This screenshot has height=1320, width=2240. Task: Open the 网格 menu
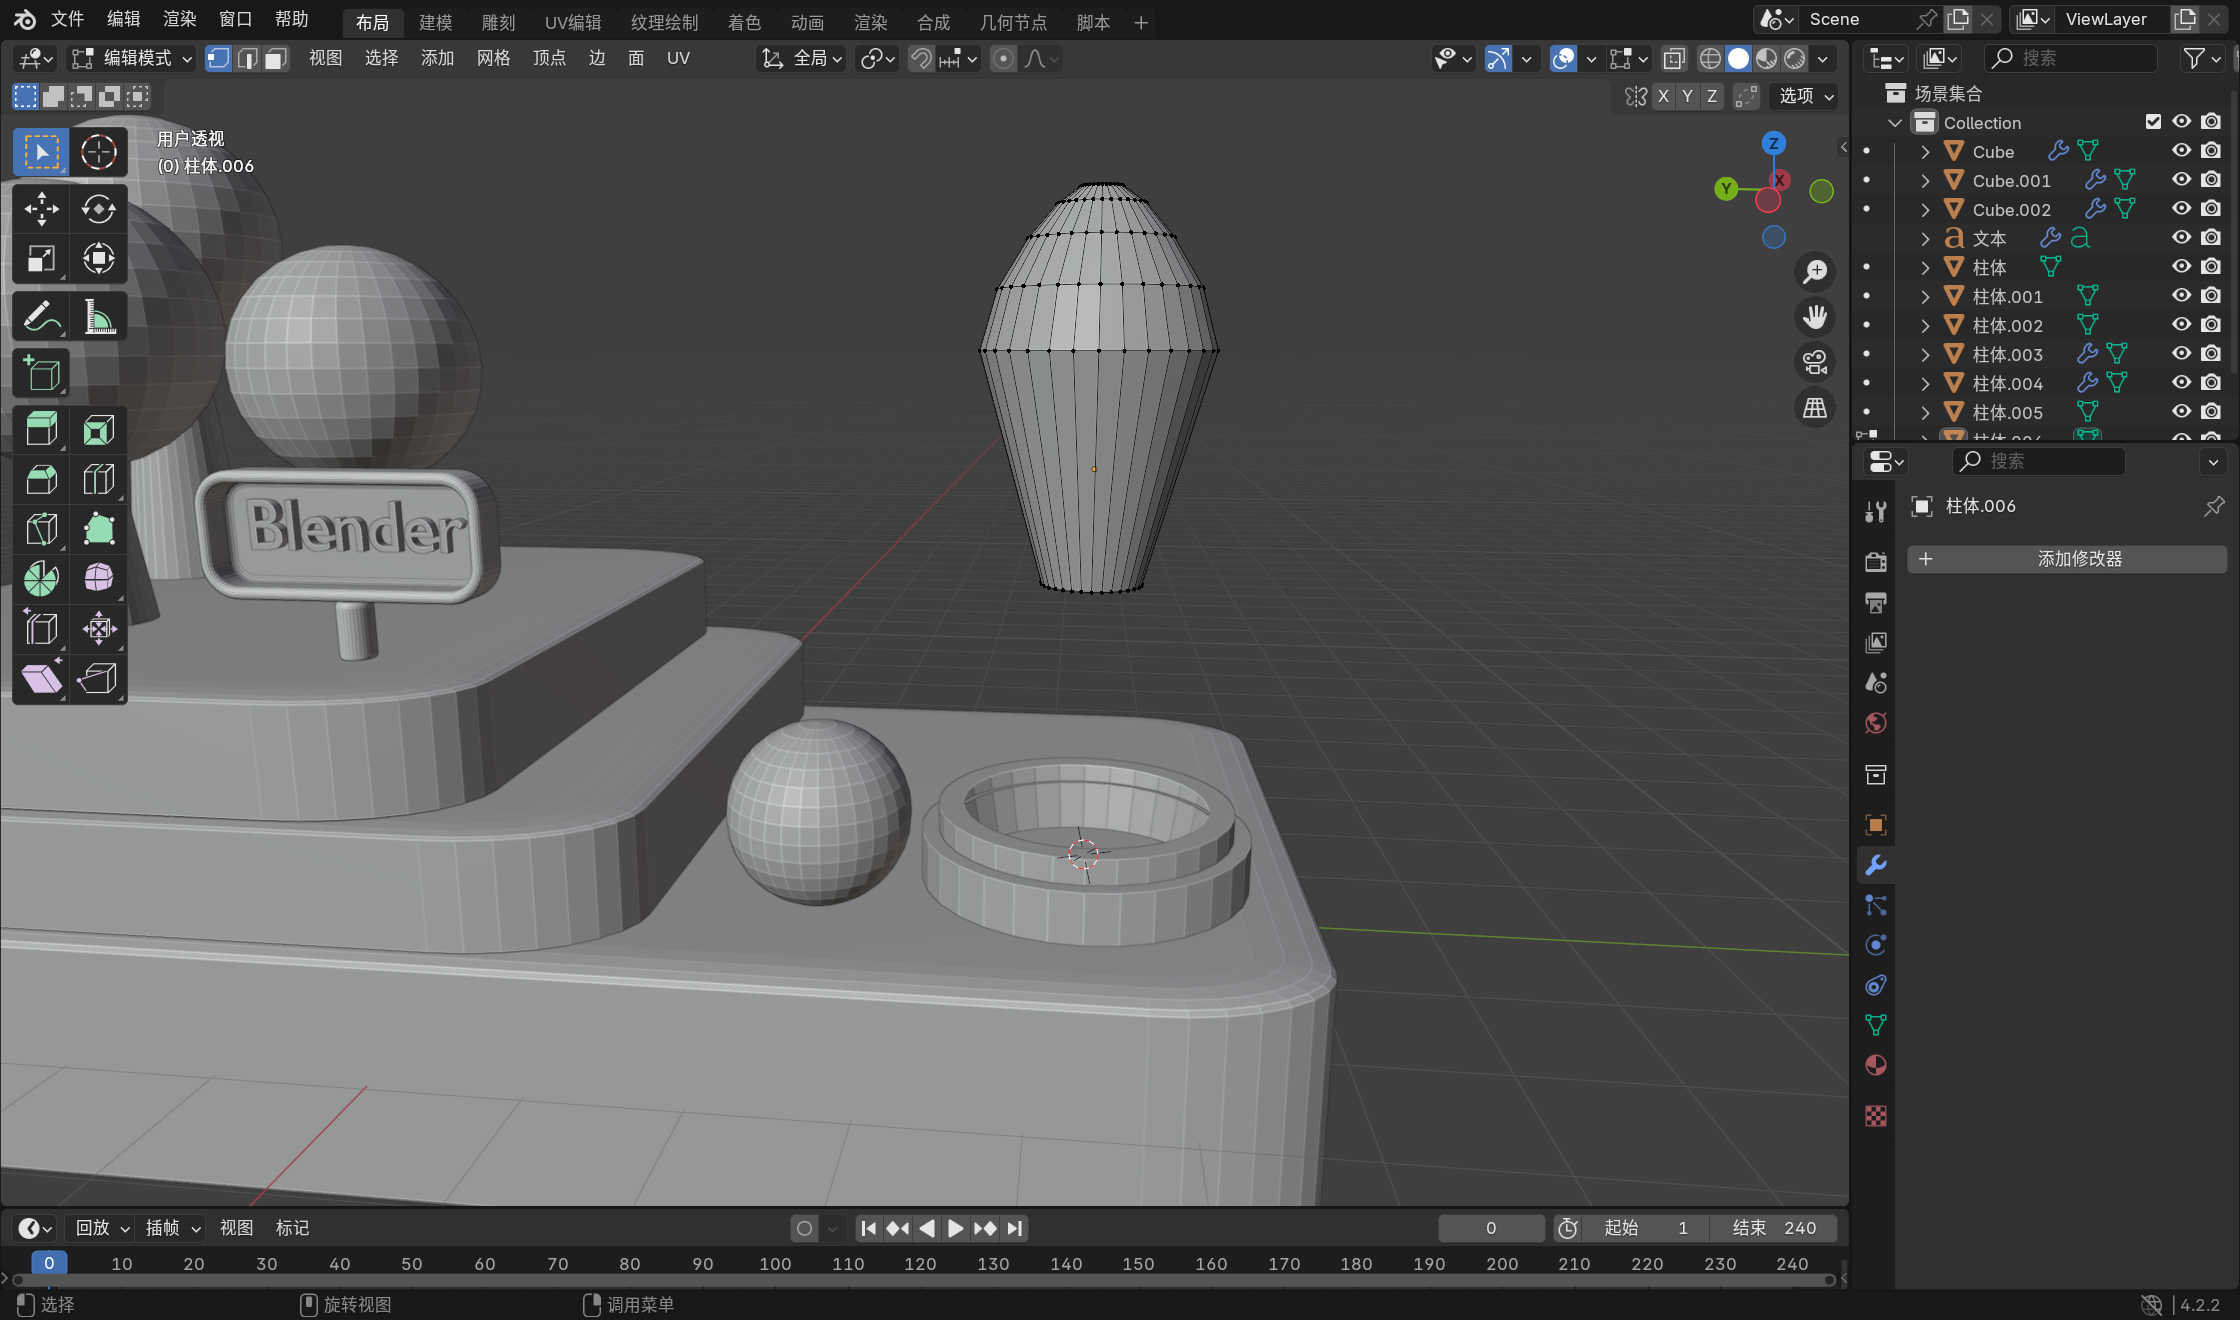(493, 58)
